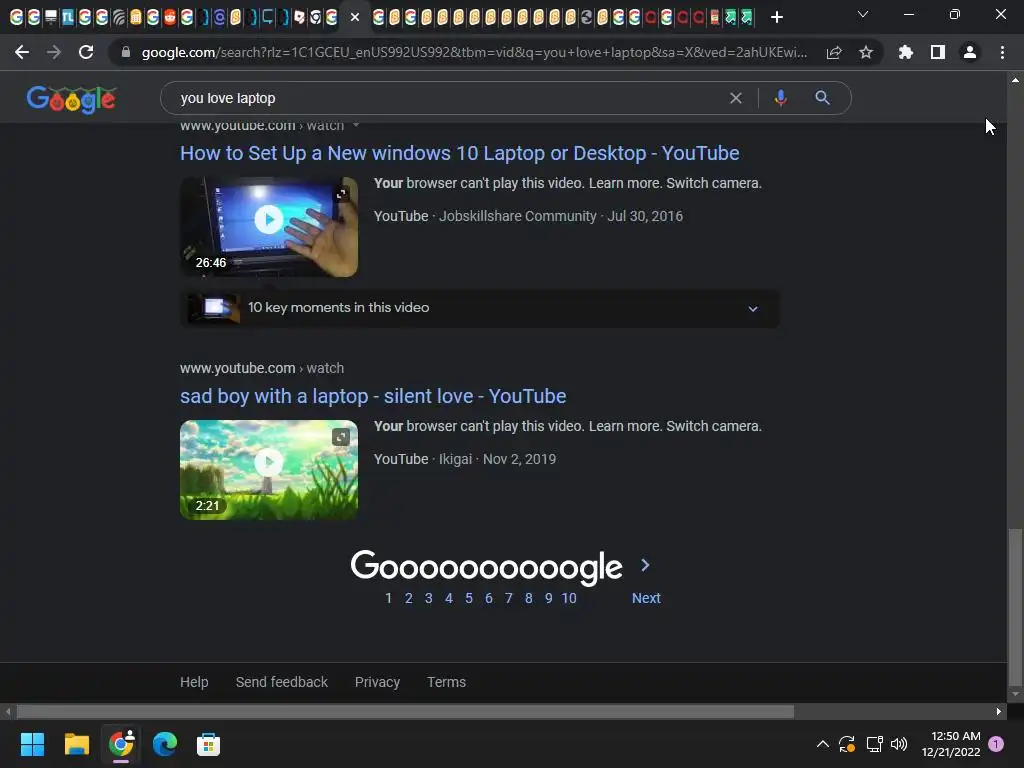Clear the search box text

[x=735, y=98]
